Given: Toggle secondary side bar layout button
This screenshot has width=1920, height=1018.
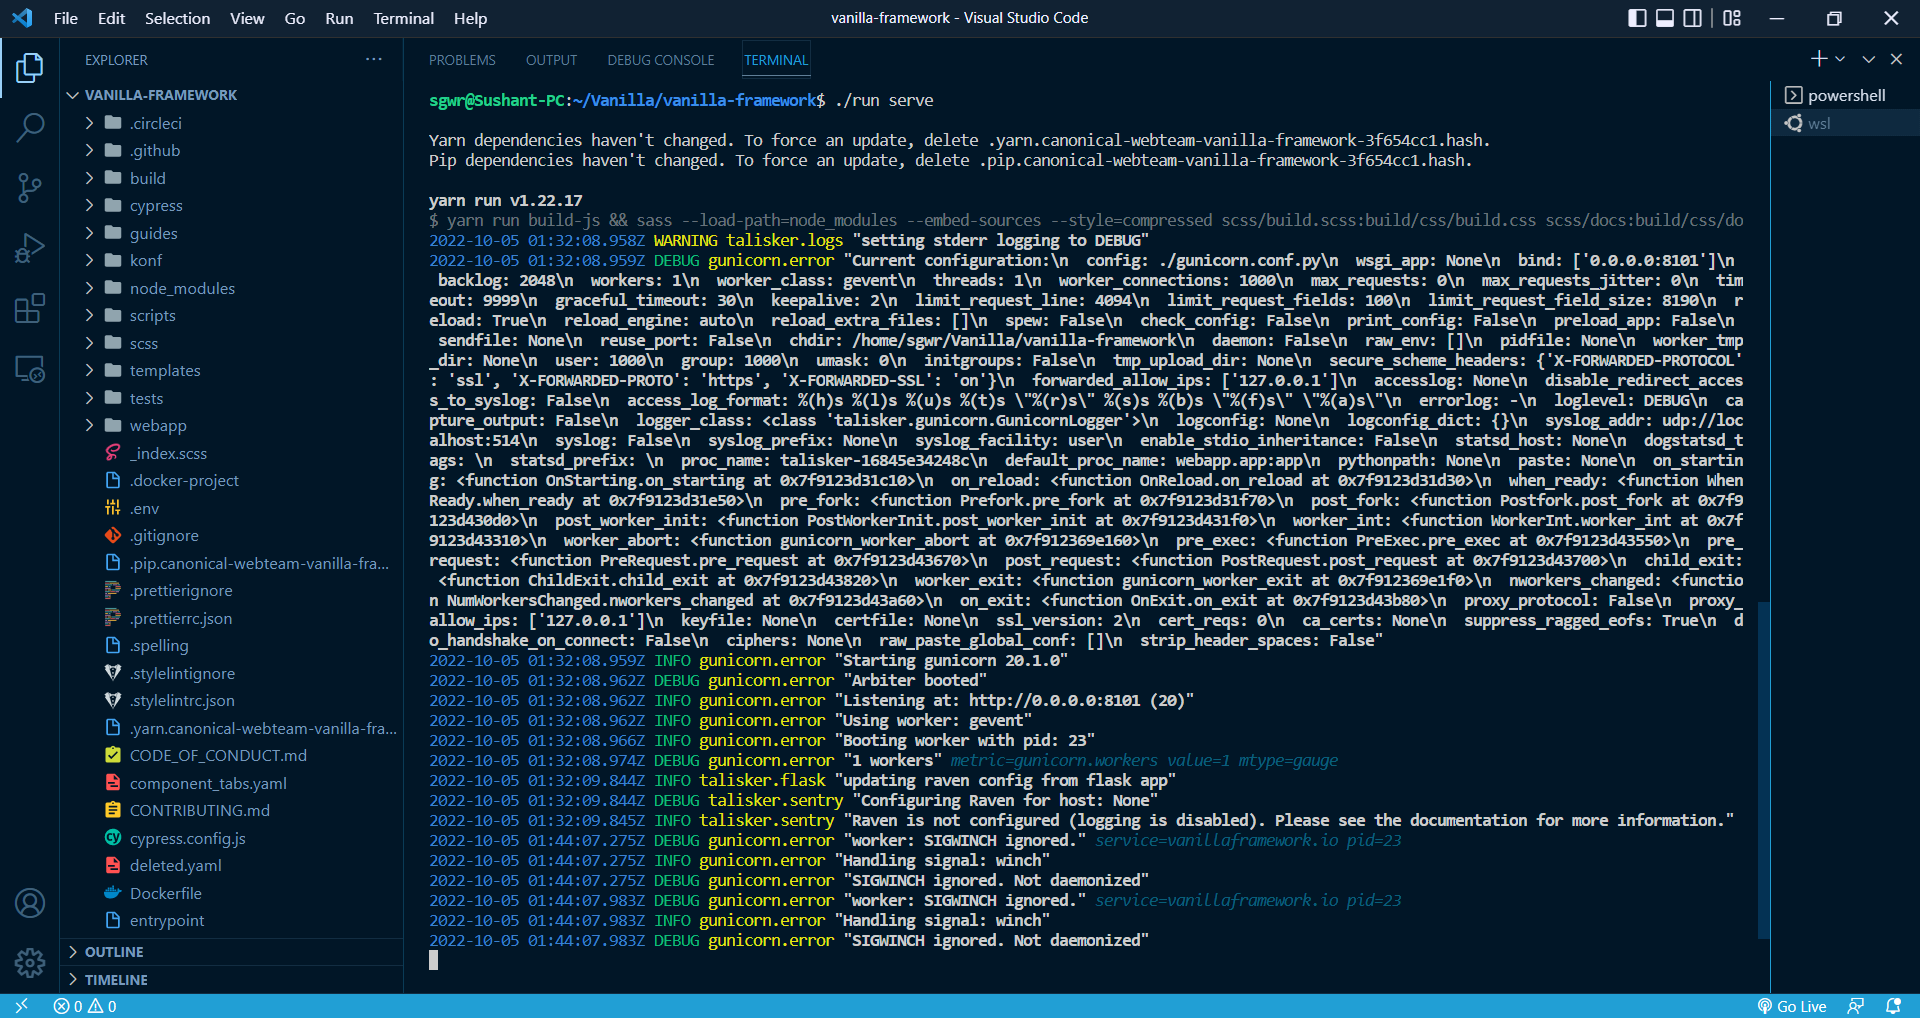Looking at the screenshot, I should tap(1693, 18).
